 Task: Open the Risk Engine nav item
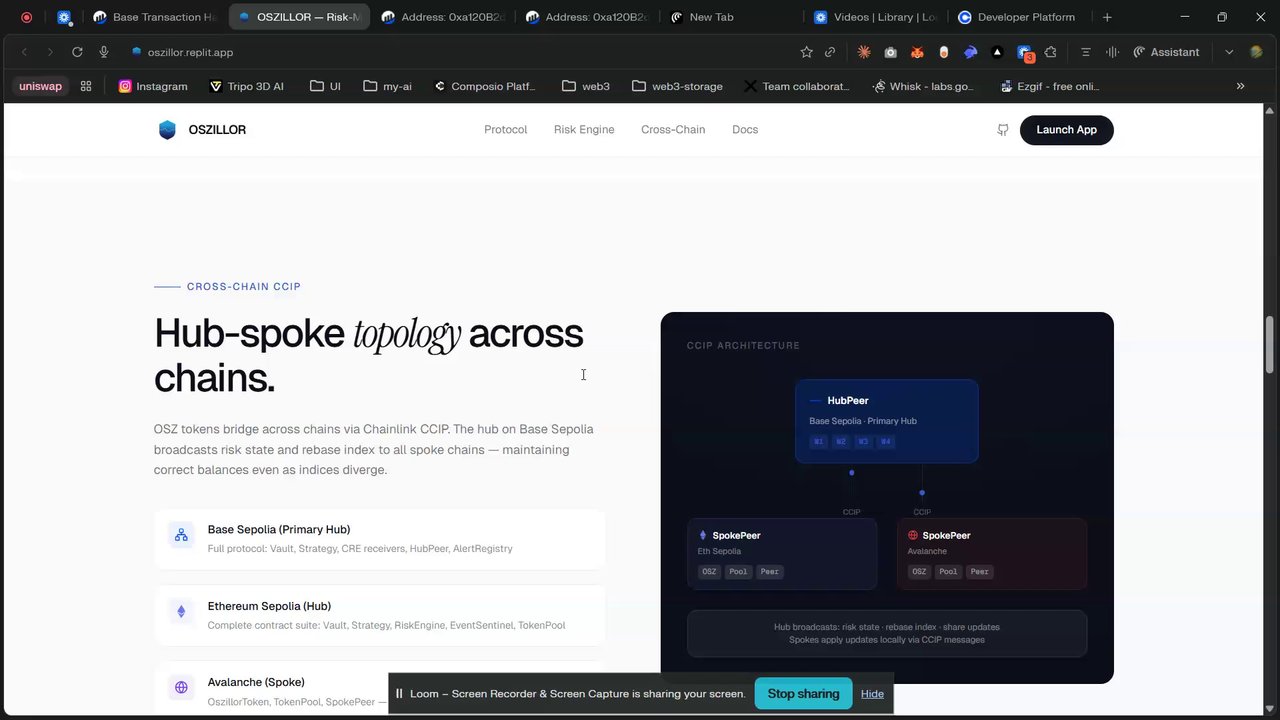pos(584,130)
